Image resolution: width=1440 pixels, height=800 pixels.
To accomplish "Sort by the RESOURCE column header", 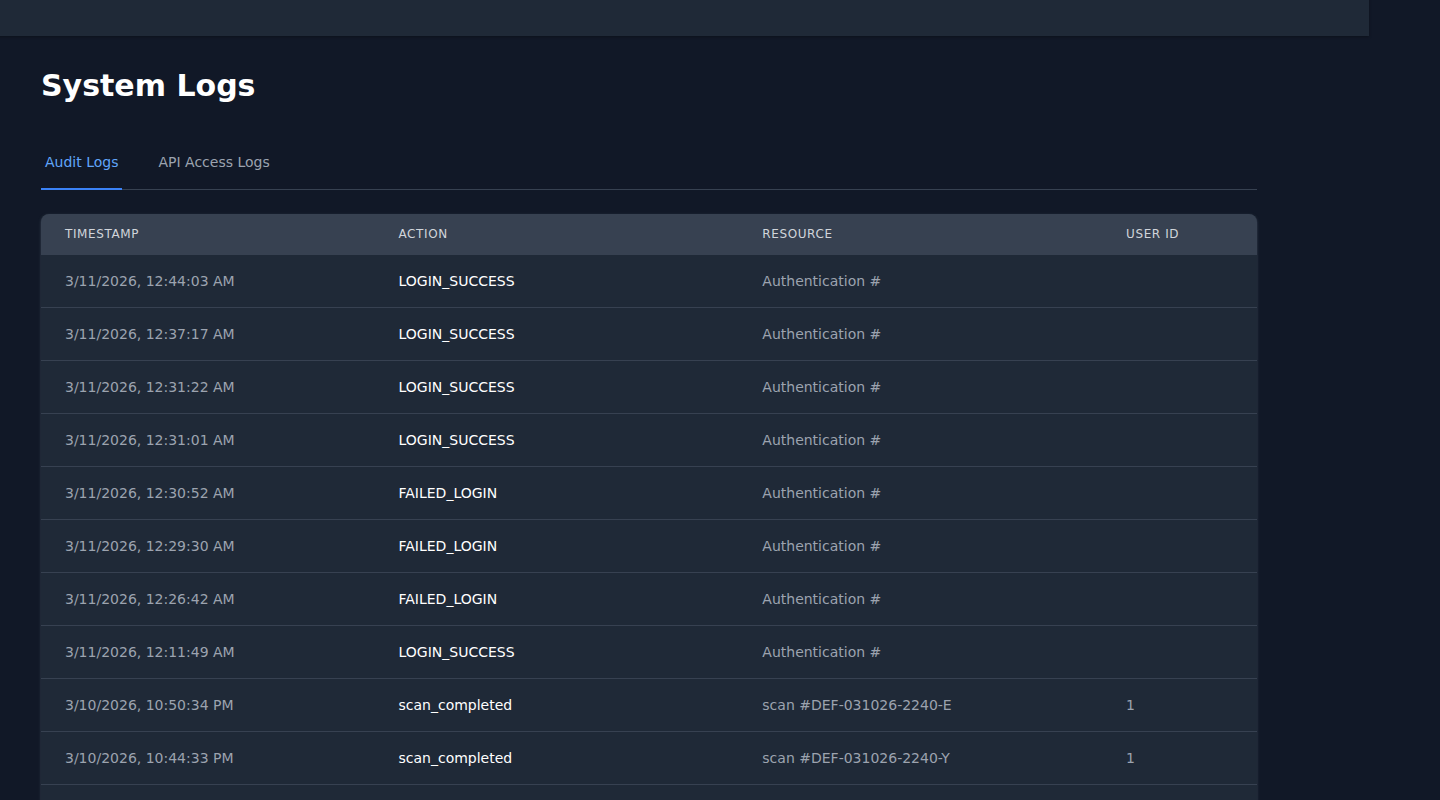I will tap(797, 233).
